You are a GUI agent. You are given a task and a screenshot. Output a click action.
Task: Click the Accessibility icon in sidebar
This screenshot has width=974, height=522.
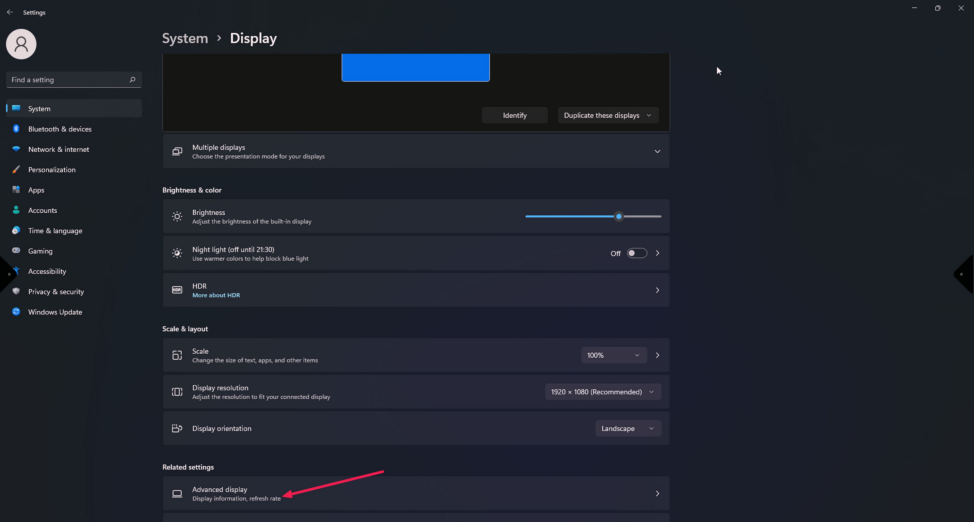17,271
